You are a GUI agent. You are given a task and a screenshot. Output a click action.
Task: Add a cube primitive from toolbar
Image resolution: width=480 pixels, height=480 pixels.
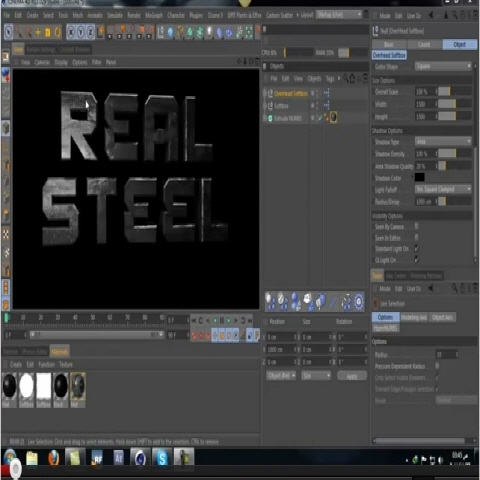click(x=171, y=32)
